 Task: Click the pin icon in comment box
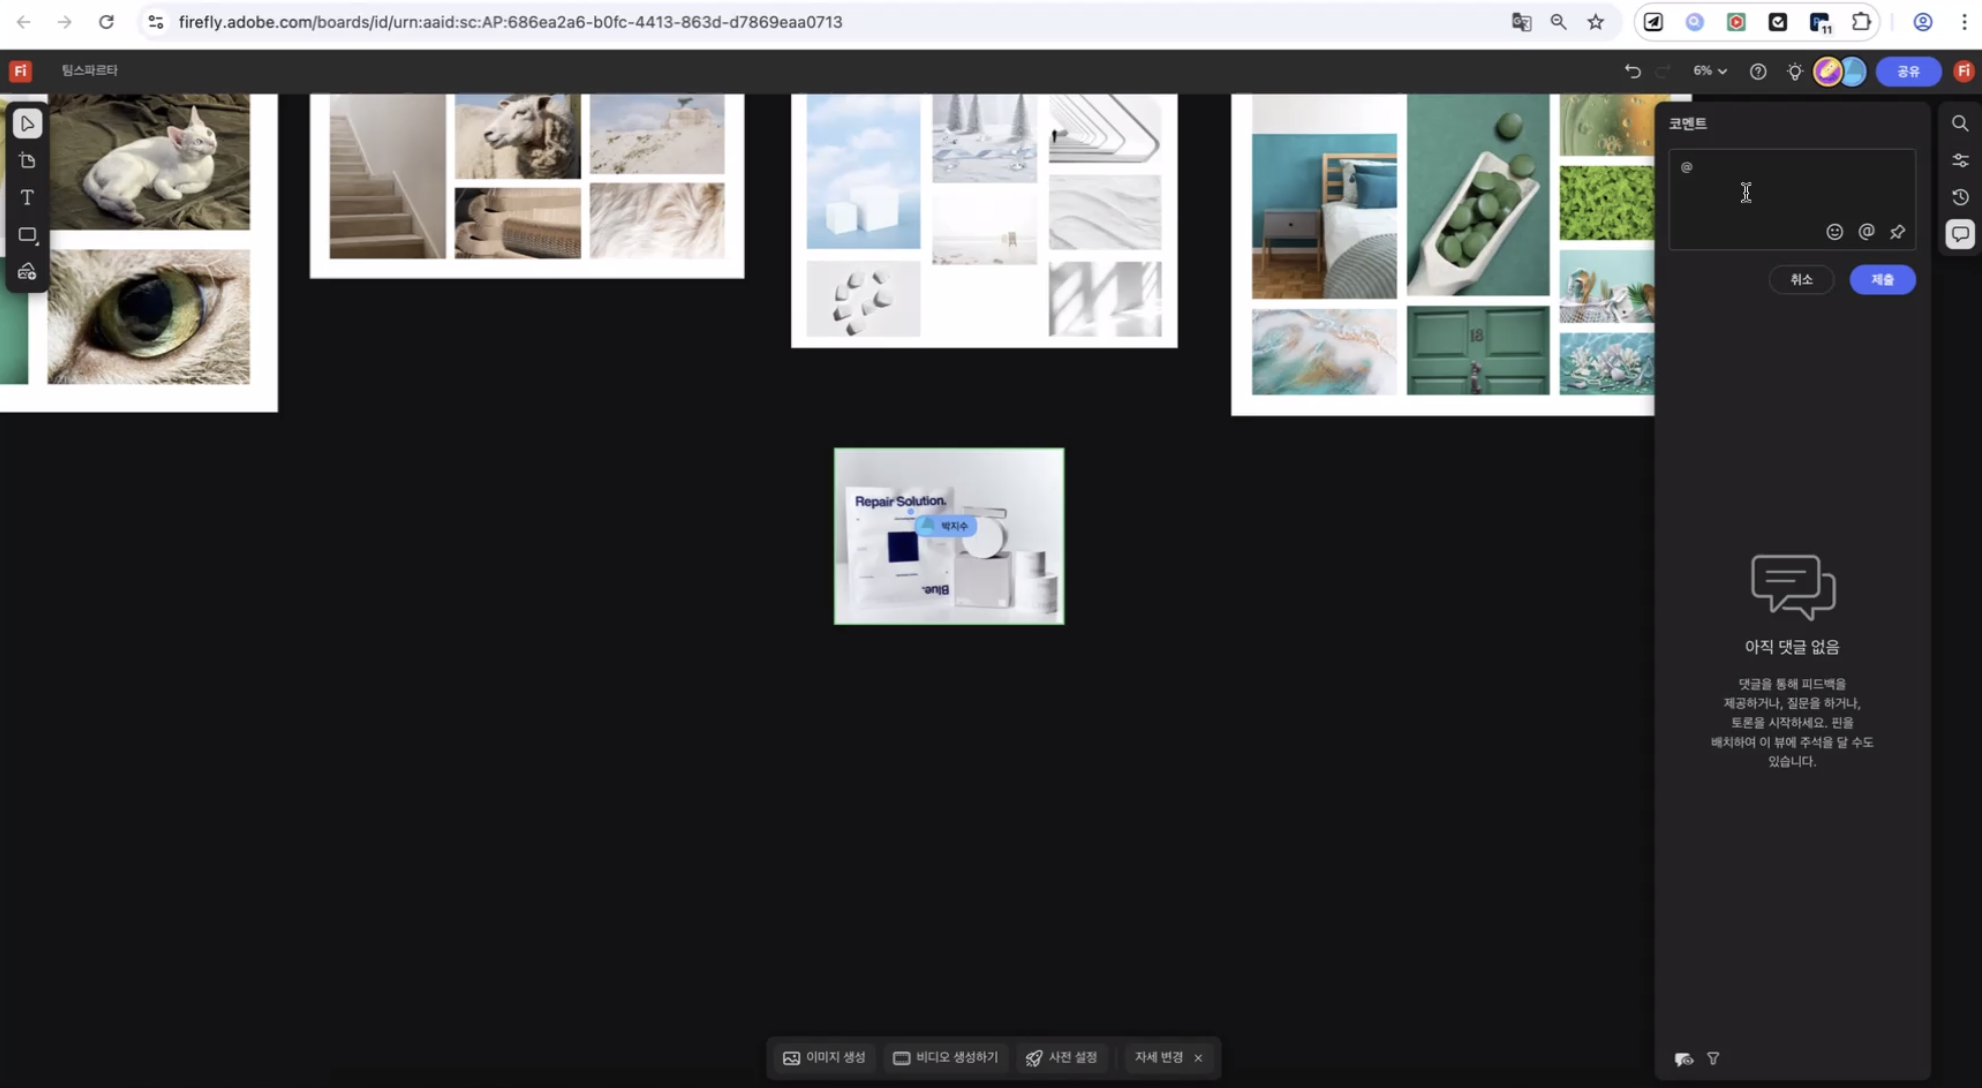1897,232
